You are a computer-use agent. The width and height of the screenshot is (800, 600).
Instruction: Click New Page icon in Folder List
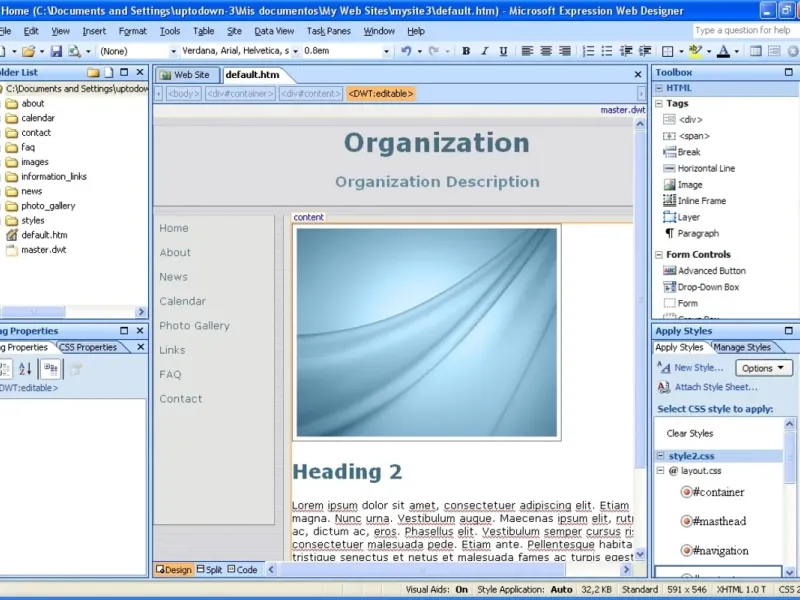point(109,72)
